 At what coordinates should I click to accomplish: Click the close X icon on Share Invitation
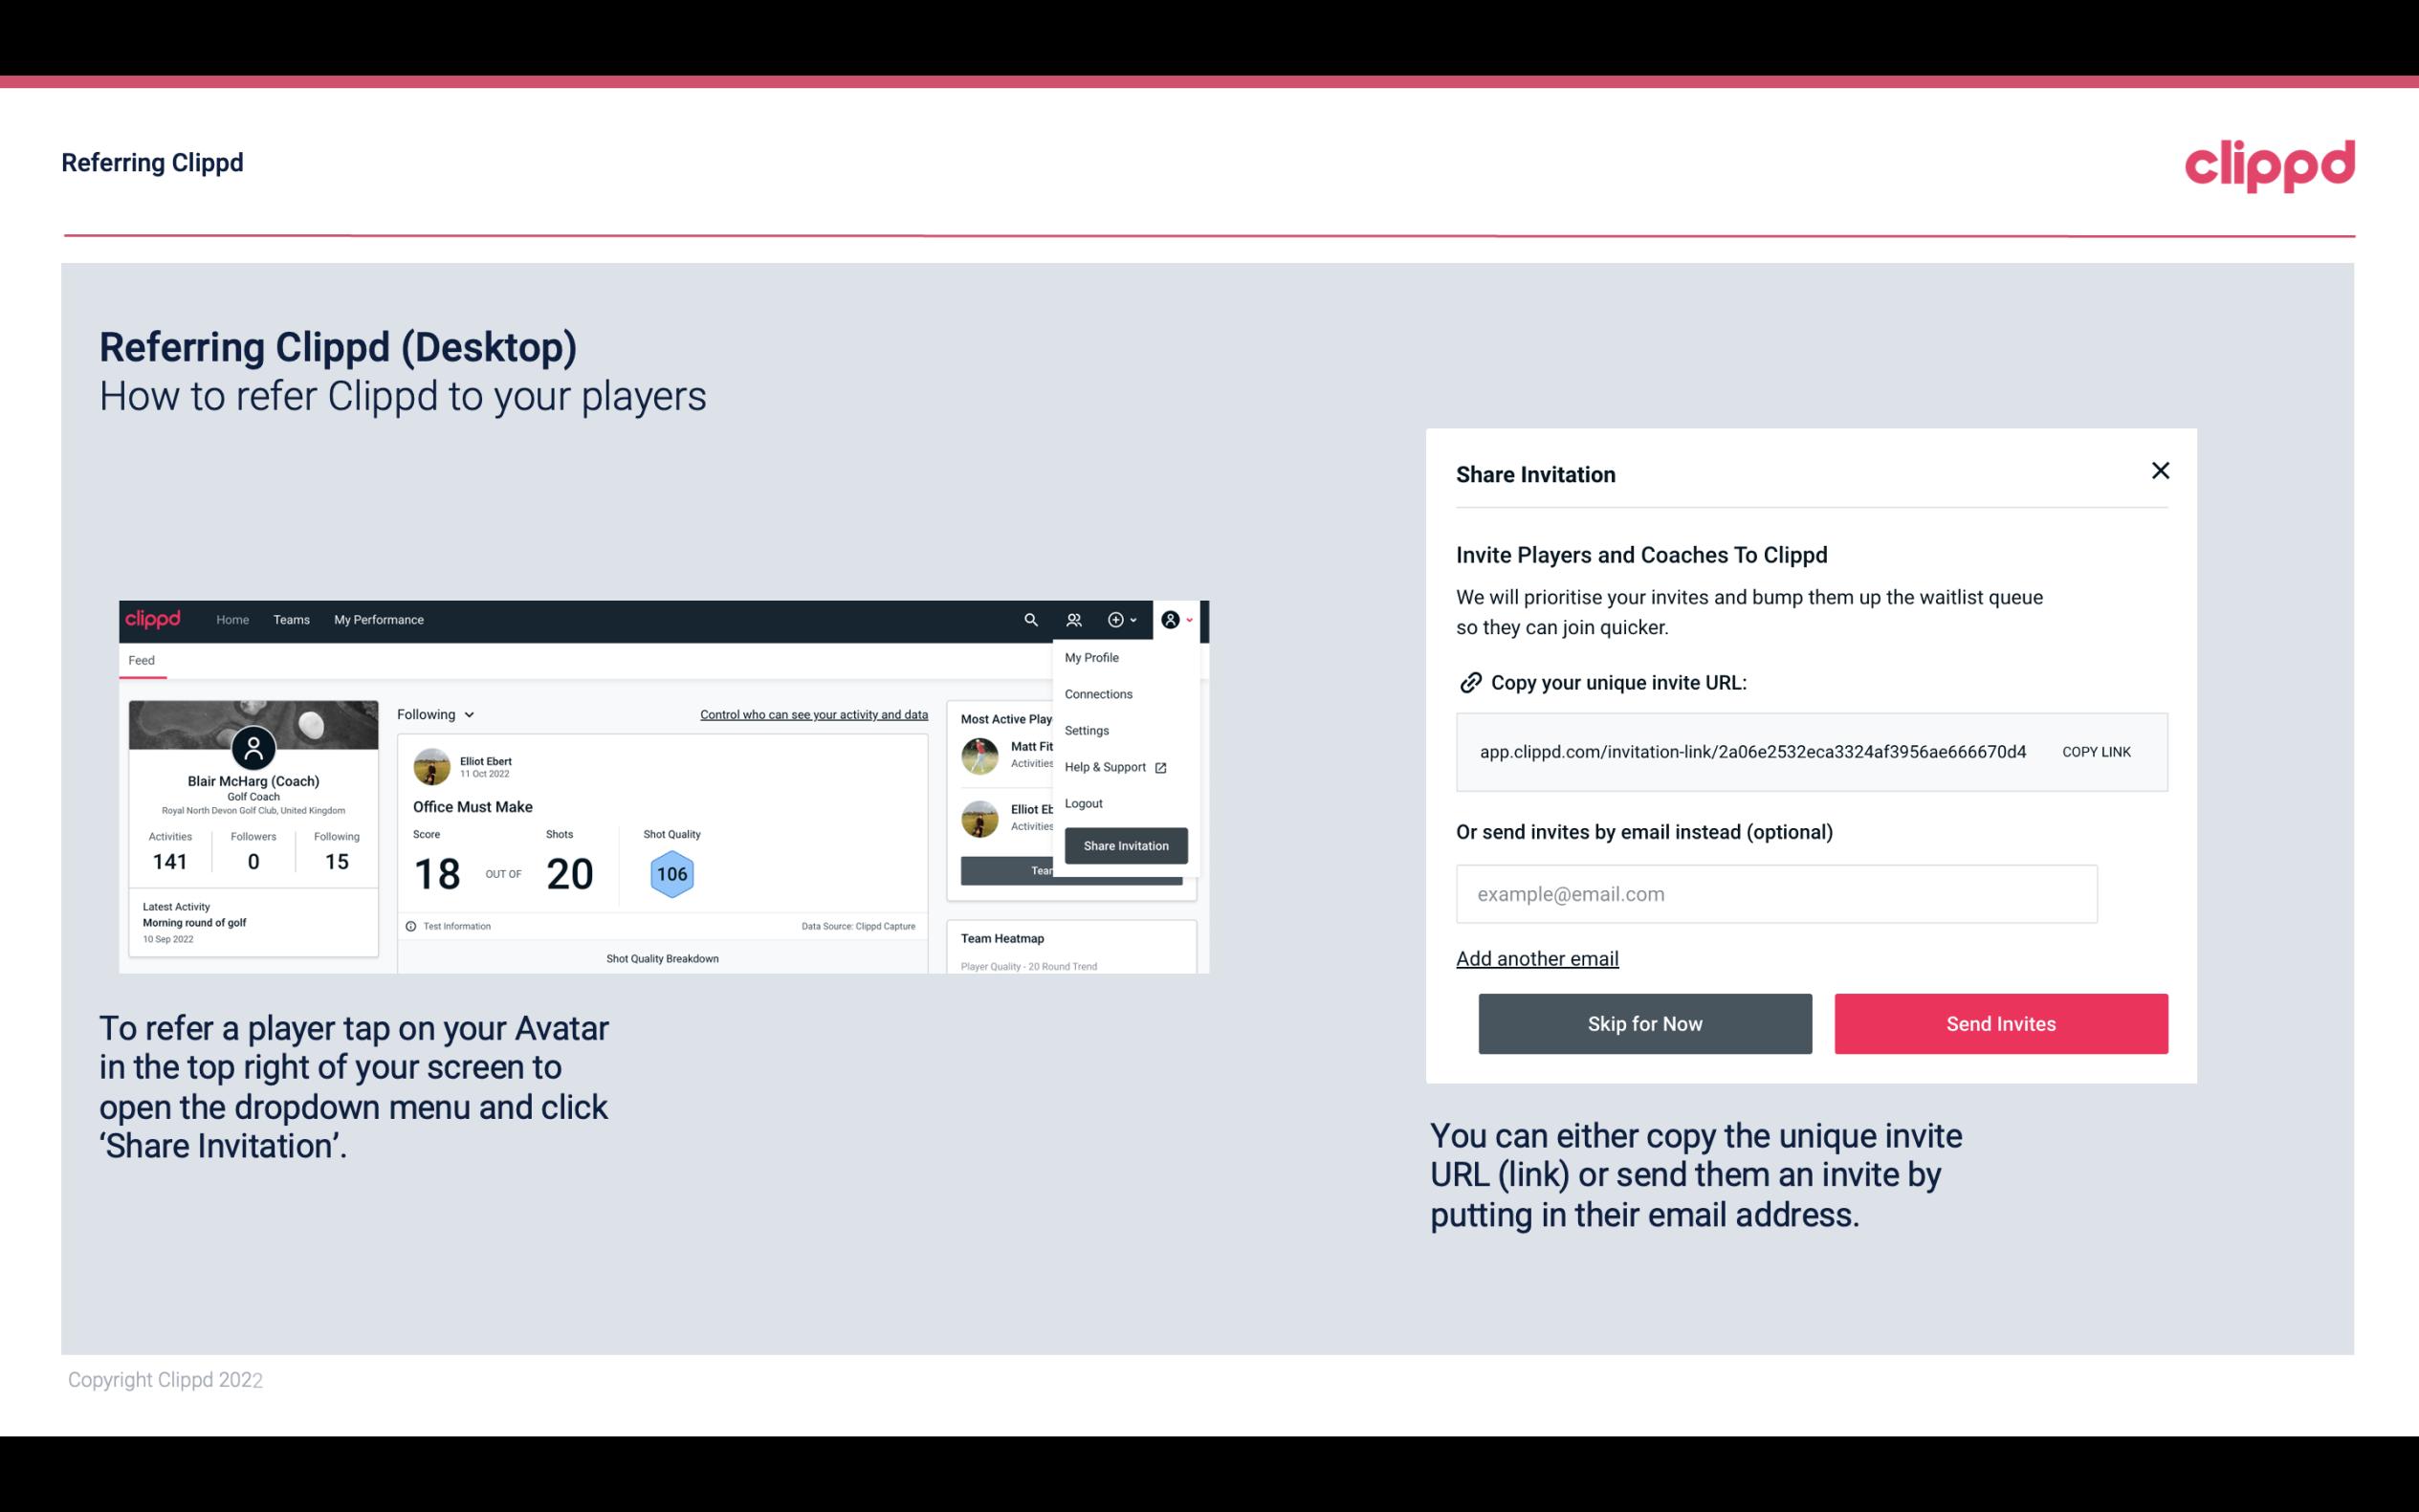click(2160, 471)
